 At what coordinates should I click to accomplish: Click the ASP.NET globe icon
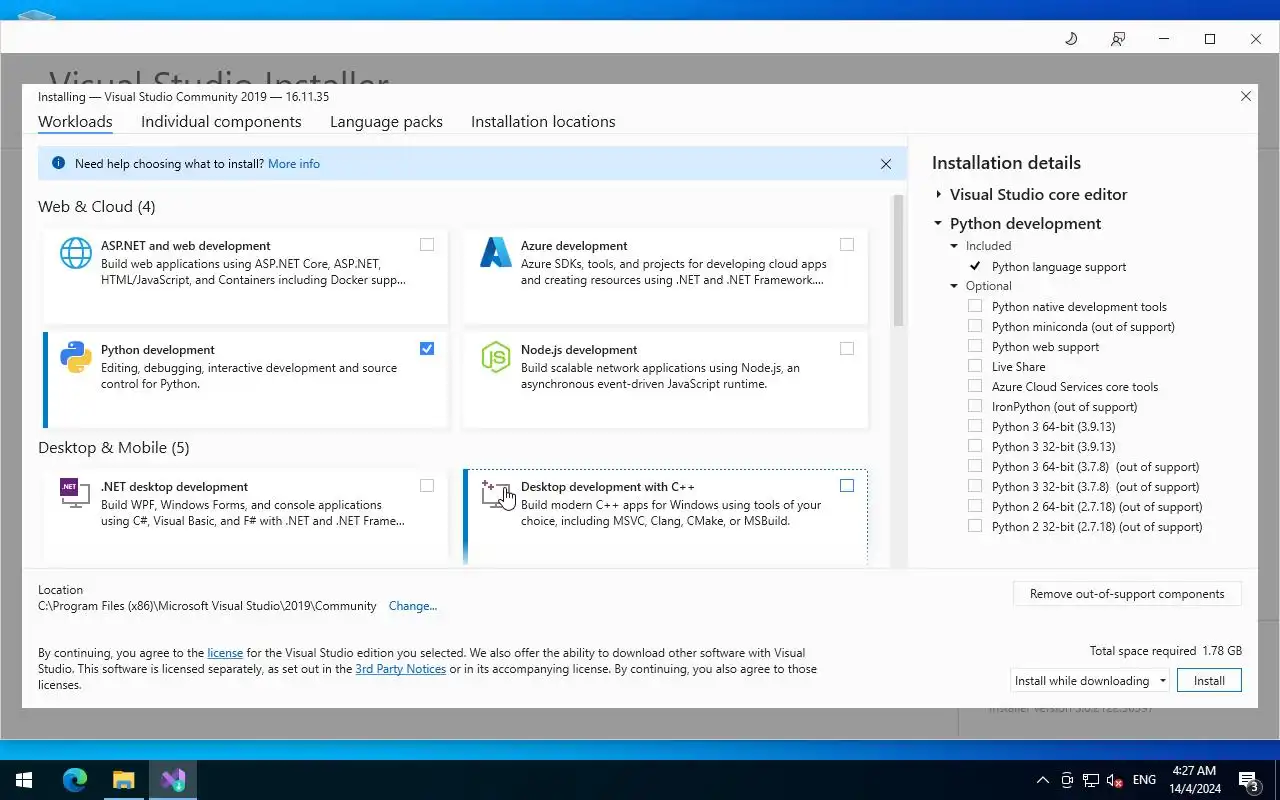(76, 253)
